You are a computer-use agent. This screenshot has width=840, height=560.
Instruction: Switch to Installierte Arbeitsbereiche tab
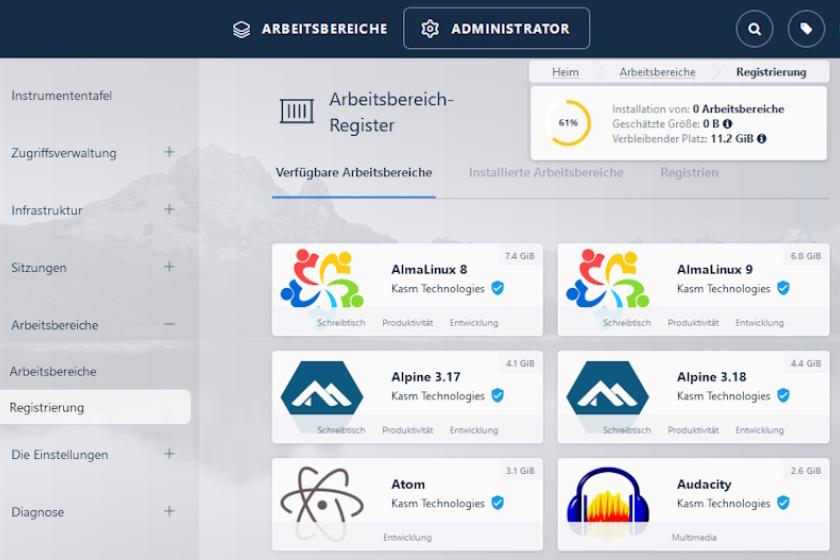click(x=546, y=173)
